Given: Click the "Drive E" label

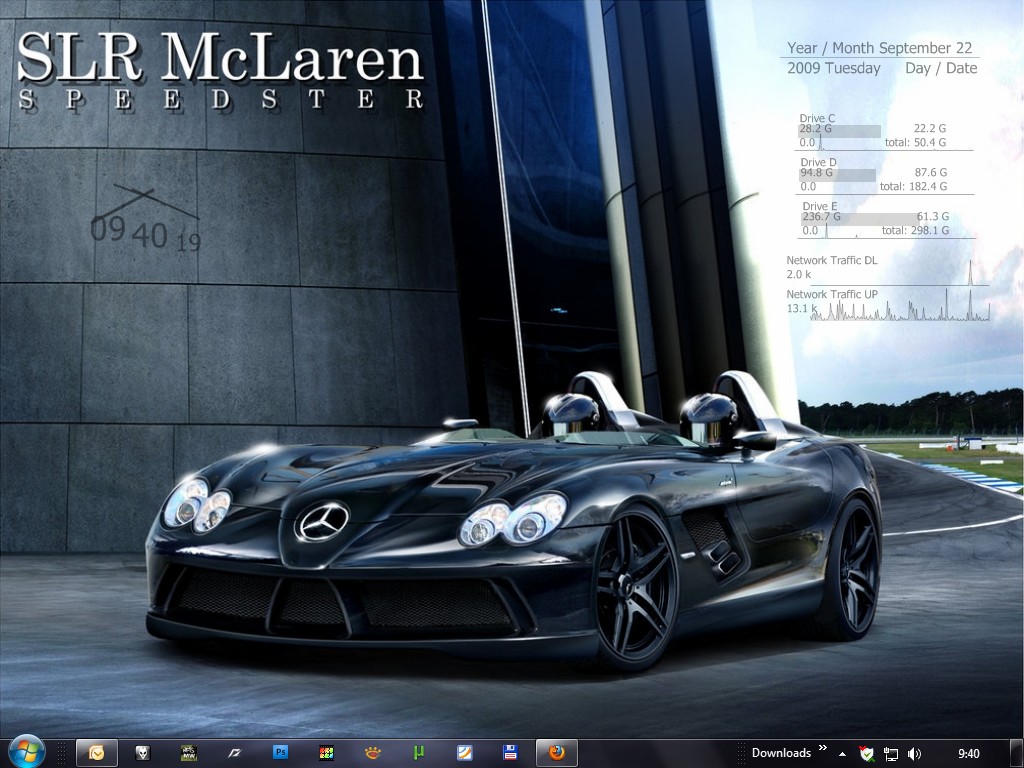Looking at the screenshot, I should 820,206.
